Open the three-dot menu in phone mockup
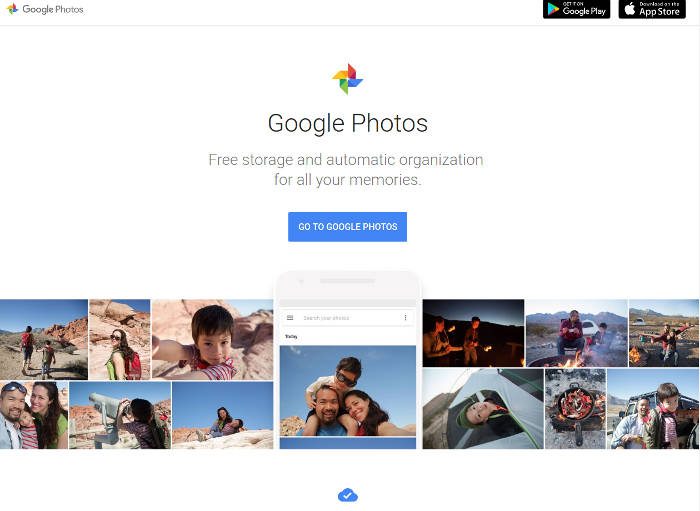The height and width of the screenshot is (511, 700). point(405,318)
